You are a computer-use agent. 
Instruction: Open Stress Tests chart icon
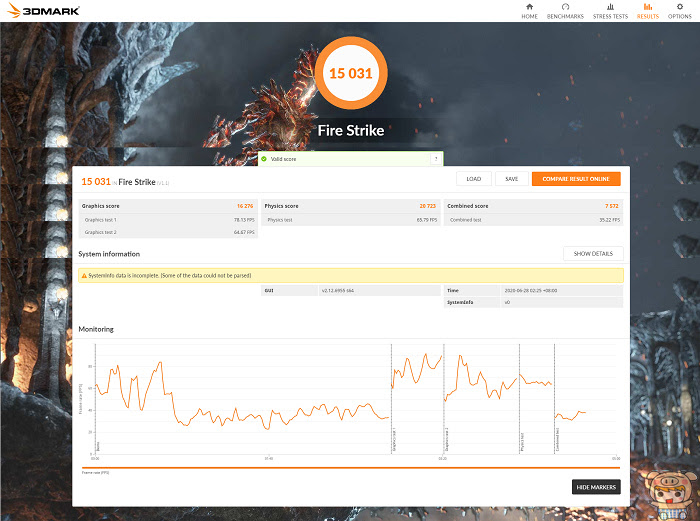pos(610,7)
